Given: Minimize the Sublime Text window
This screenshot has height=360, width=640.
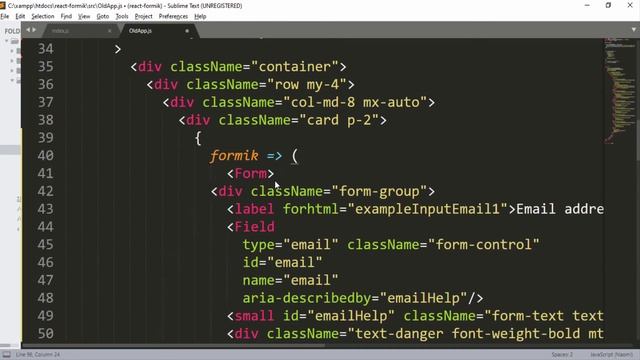Looking at the screenshot, I should pyautogui.click(x=587, y=5).
